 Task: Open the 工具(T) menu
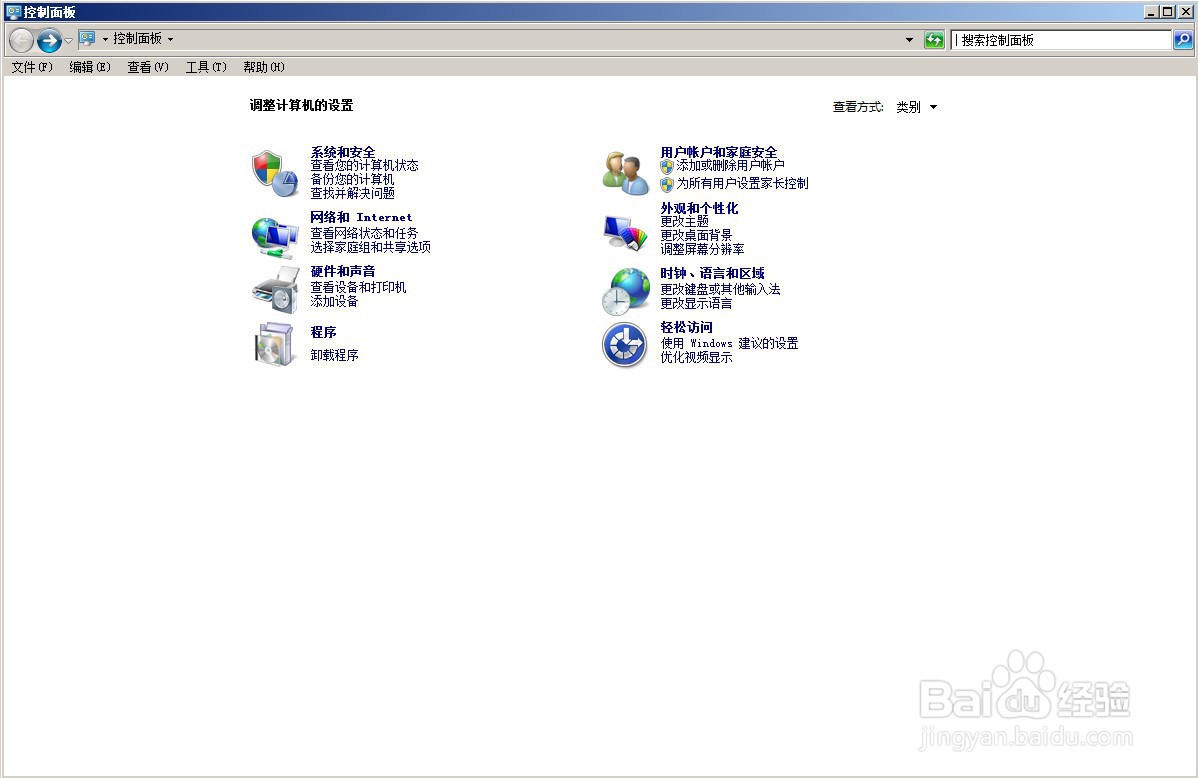point(206,67)
